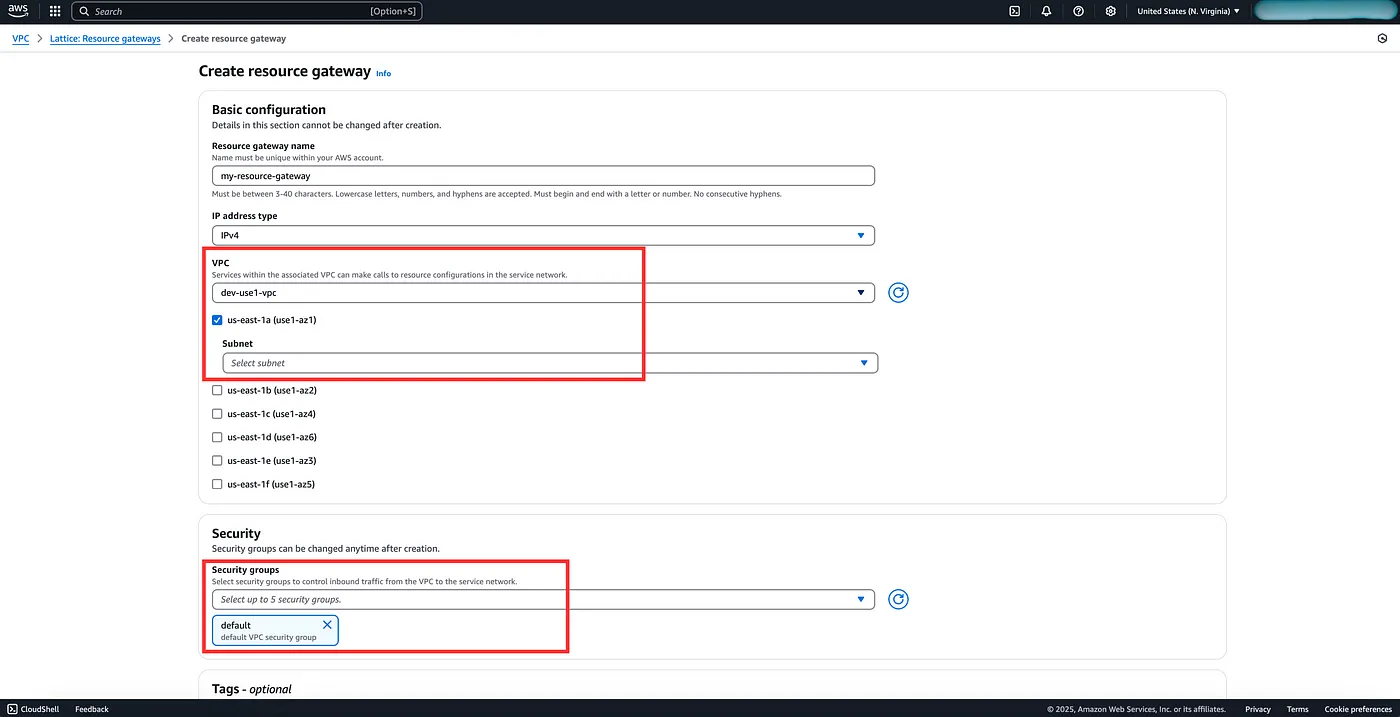Click the Tags - optional section heading
Screen dimensions: 1400x717
coord(252,689)
